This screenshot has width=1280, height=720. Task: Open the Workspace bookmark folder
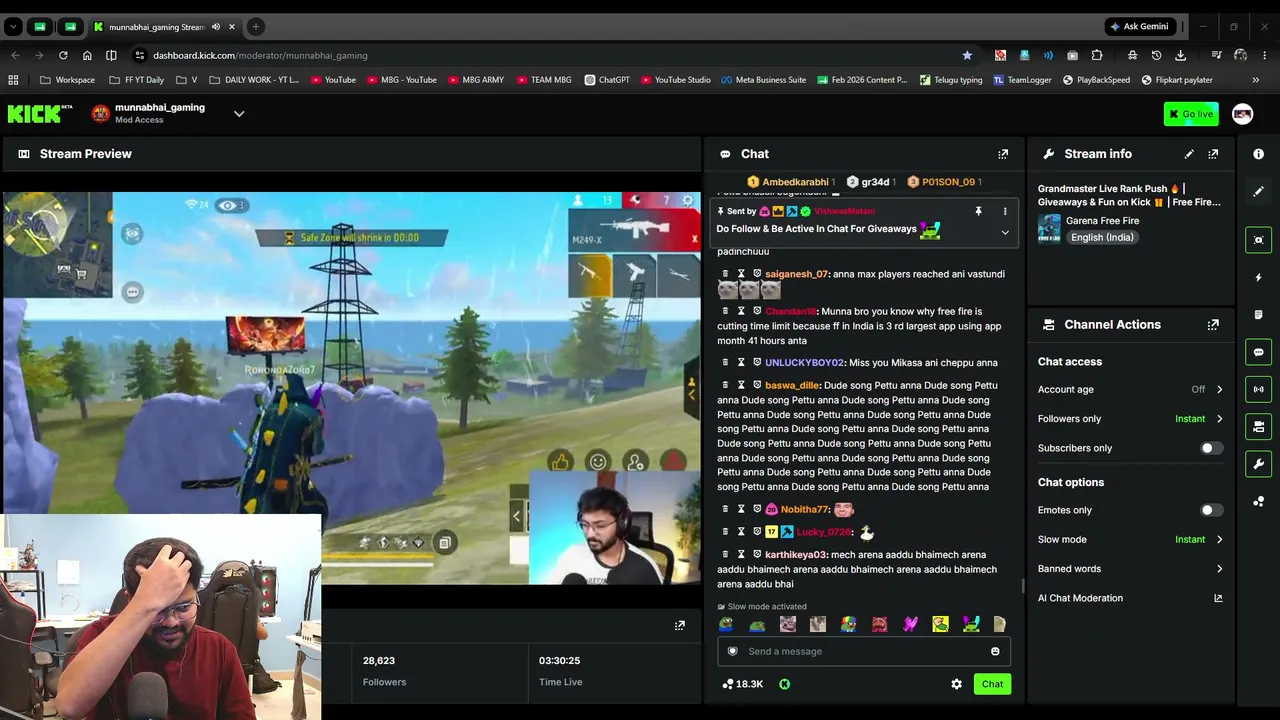(67, 80)
